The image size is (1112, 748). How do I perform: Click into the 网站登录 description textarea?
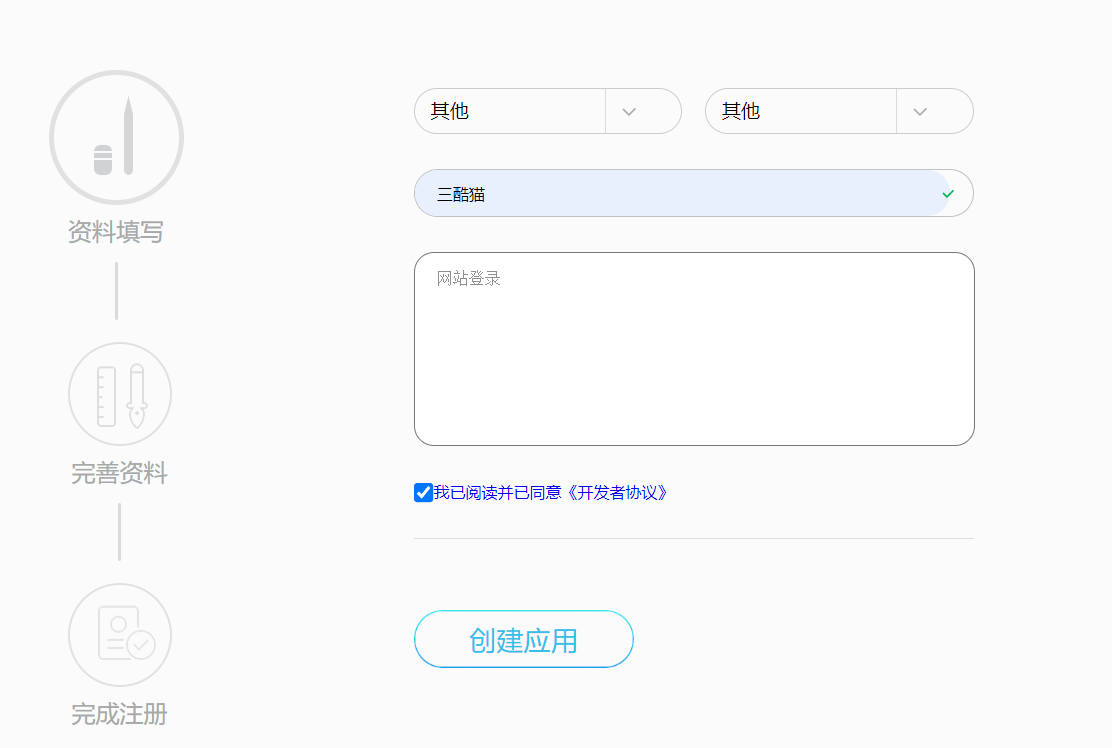[x=694, y=350]
